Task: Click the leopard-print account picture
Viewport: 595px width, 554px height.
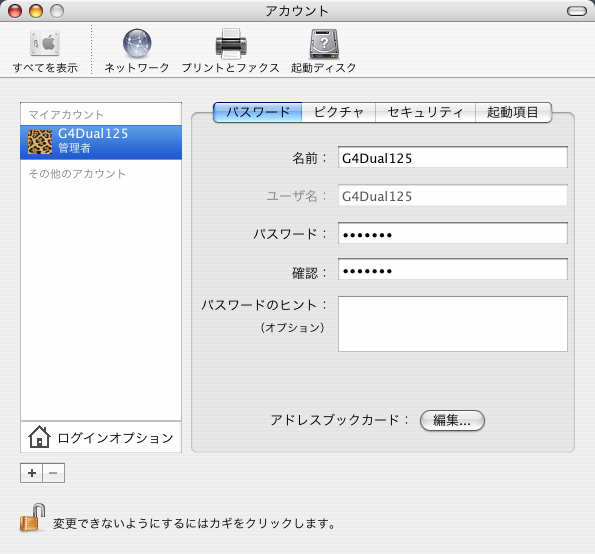Action: (x=40, y=142)
